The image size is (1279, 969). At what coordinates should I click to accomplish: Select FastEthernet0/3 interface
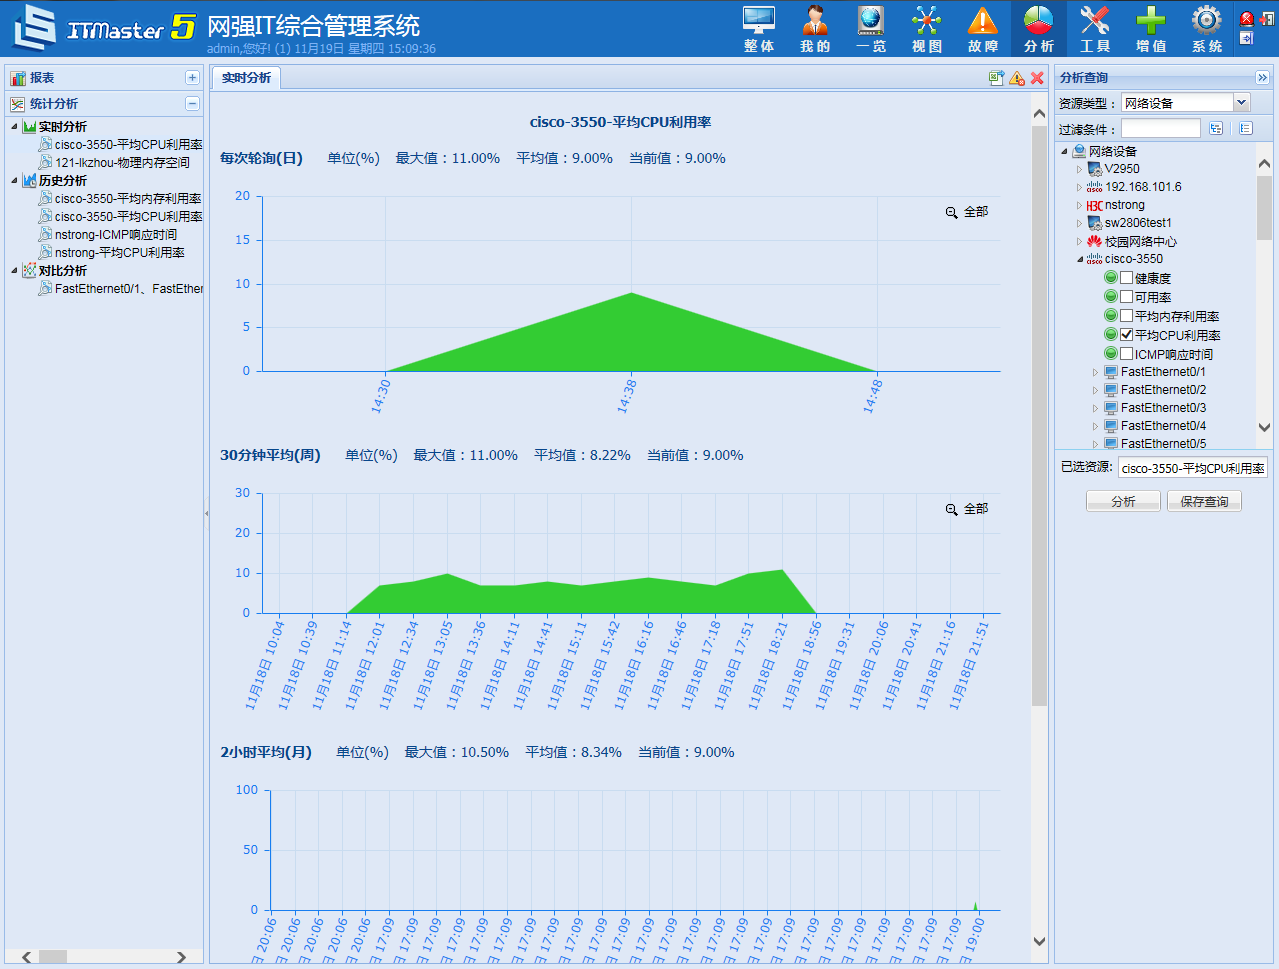[1163, 408]
